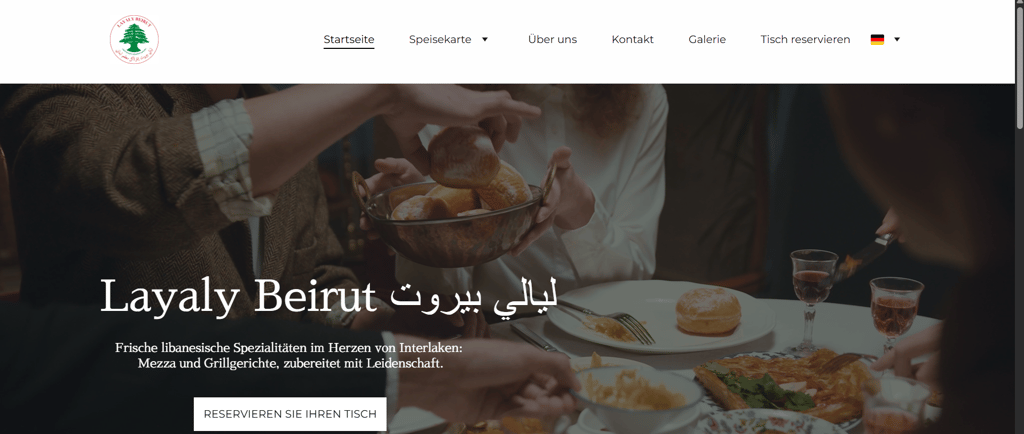Open the Speisekarte menu item
This screenshot has width=1024, height=434.
pyautogui.click(x=440, y=39)
